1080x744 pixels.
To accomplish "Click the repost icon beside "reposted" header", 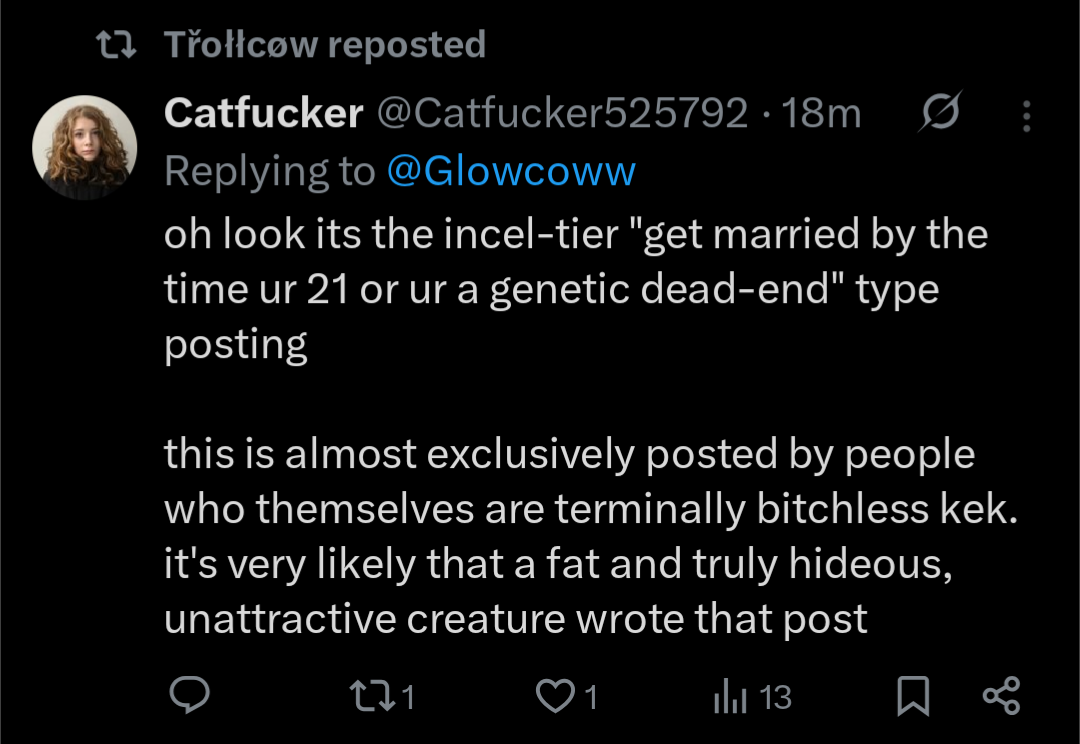I will tap(114, 44).
